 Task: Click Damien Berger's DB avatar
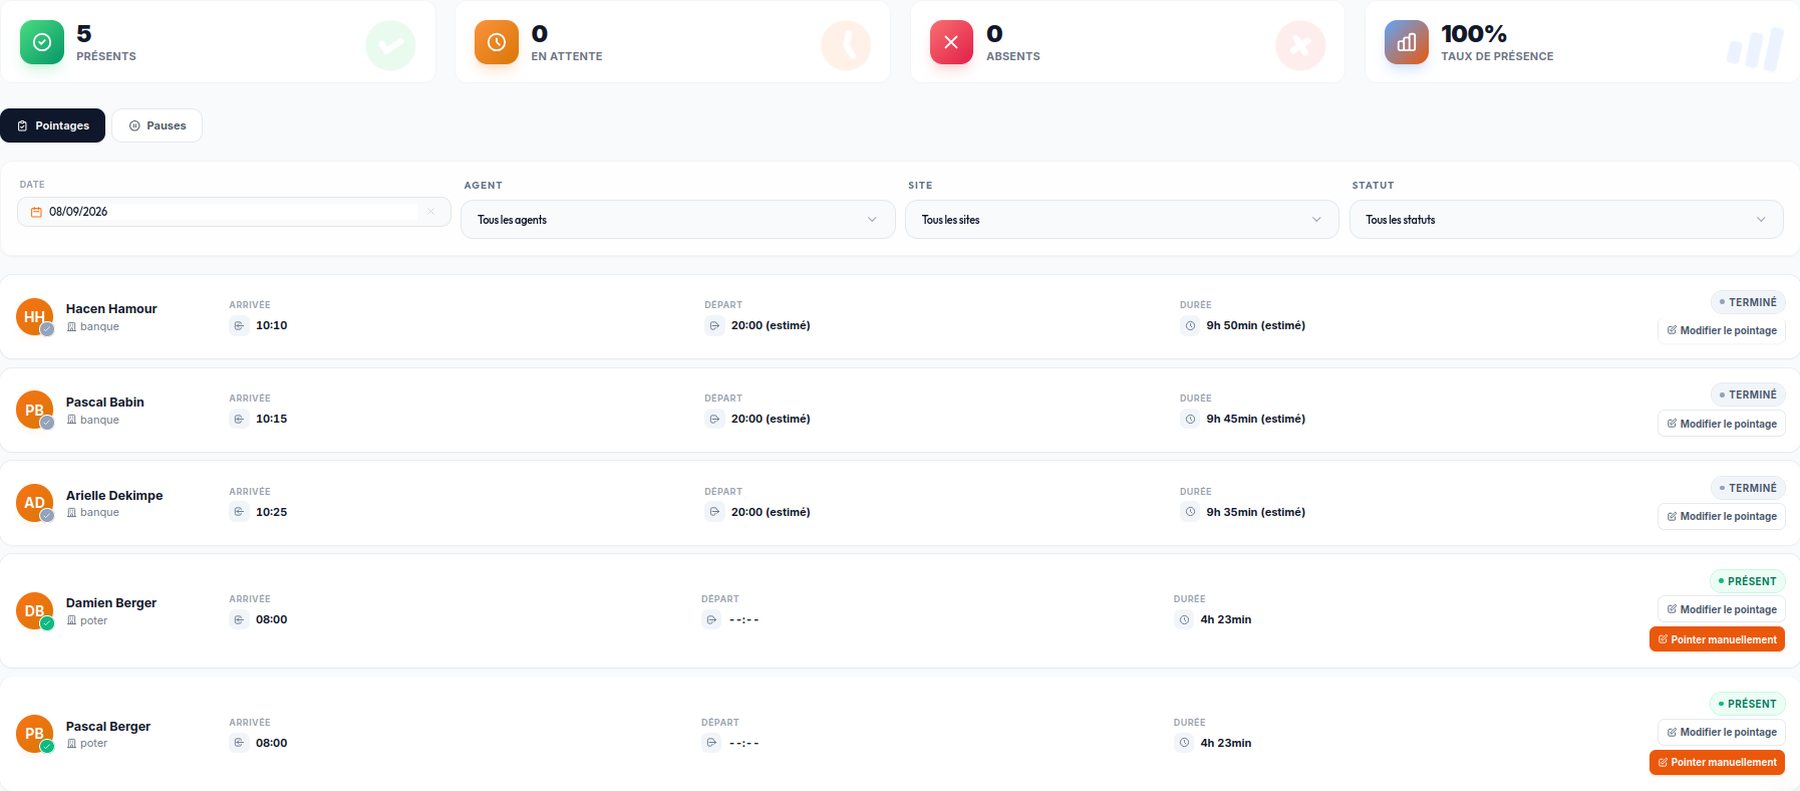35,611
